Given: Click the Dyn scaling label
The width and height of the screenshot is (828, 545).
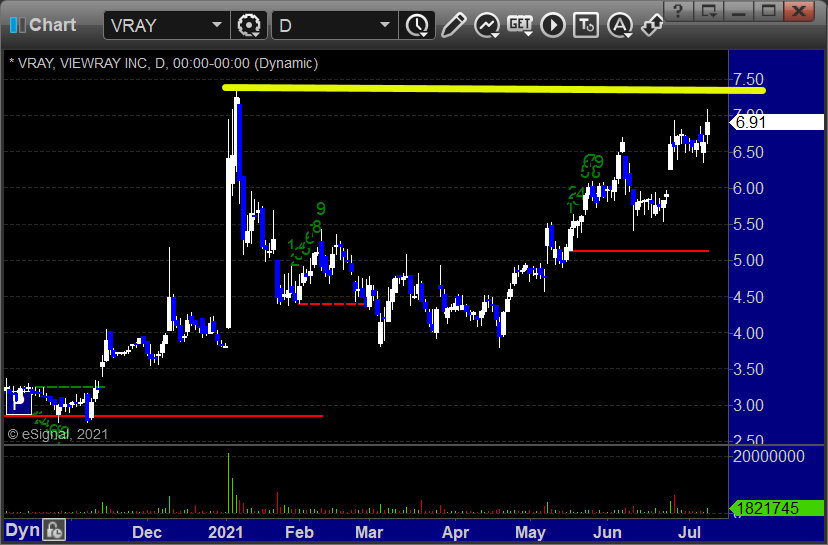Looking at the screenshot, I should pyautogui.click(x=22, y=530).
